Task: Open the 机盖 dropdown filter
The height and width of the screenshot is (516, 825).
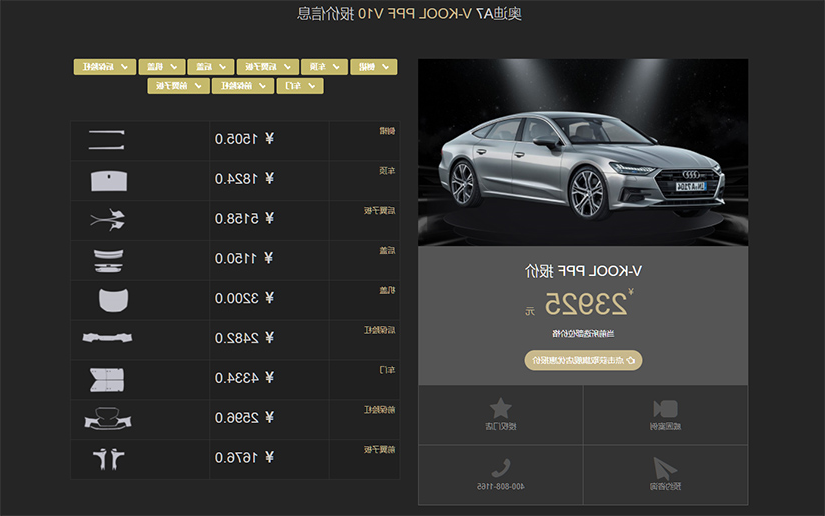Action: (x=162, y=67)
